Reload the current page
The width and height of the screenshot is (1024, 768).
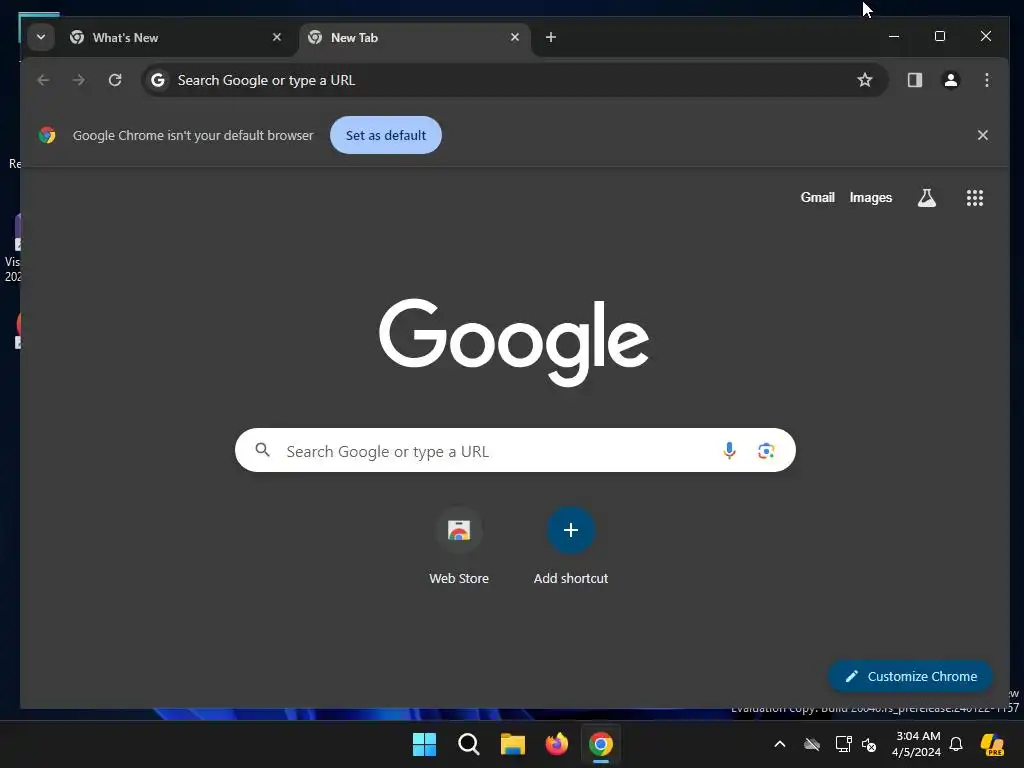[x=115, y=80]
